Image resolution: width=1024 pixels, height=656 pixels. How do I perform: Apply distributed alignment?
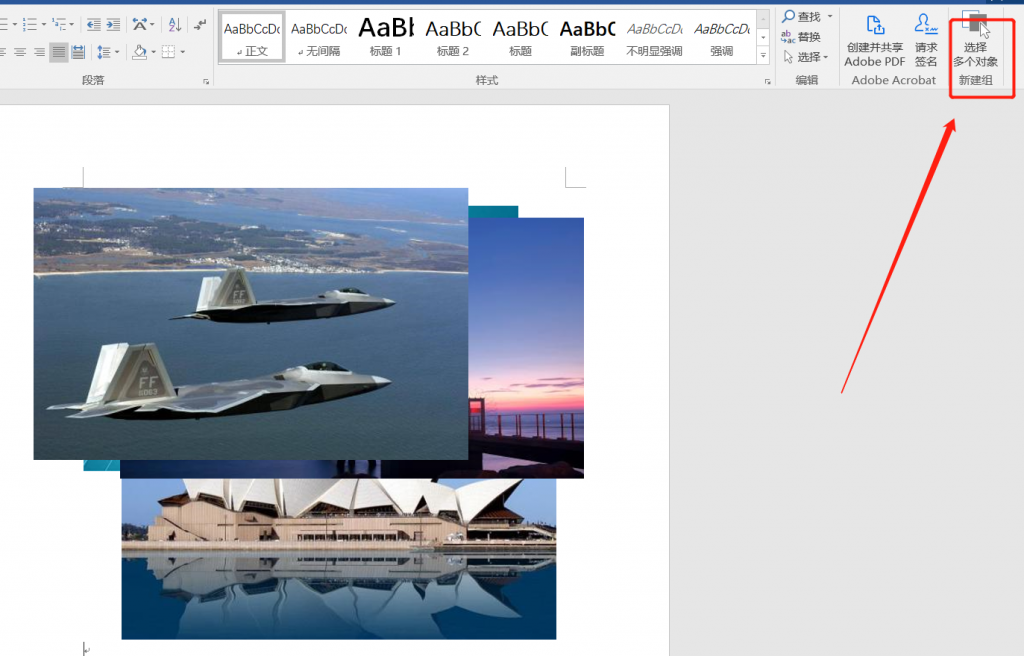click(78, 52)
